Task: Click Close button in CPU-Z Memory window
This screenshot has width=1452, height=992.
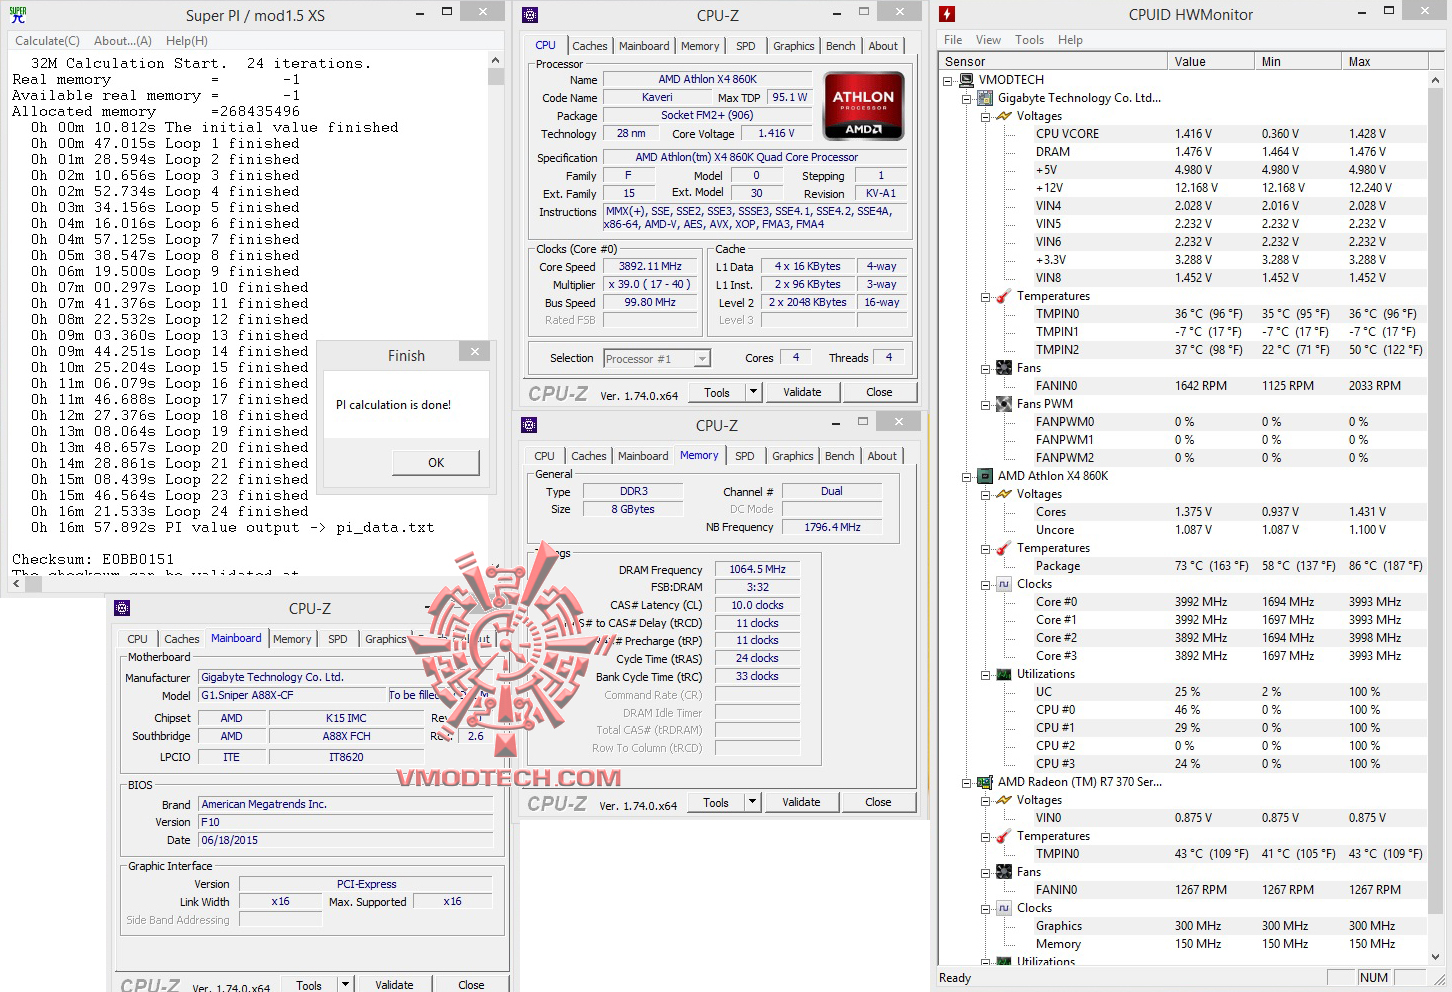Action: [x=878, y=802]
